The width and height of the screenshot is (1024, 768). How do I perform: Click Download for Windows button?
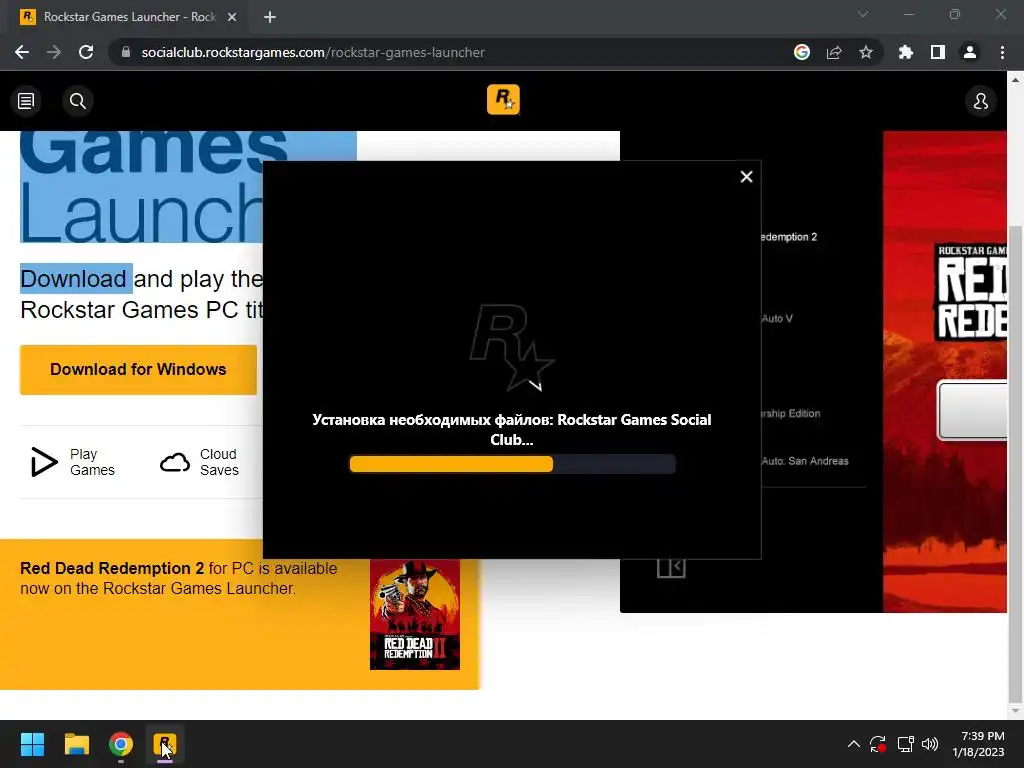(x=138, y=370)
